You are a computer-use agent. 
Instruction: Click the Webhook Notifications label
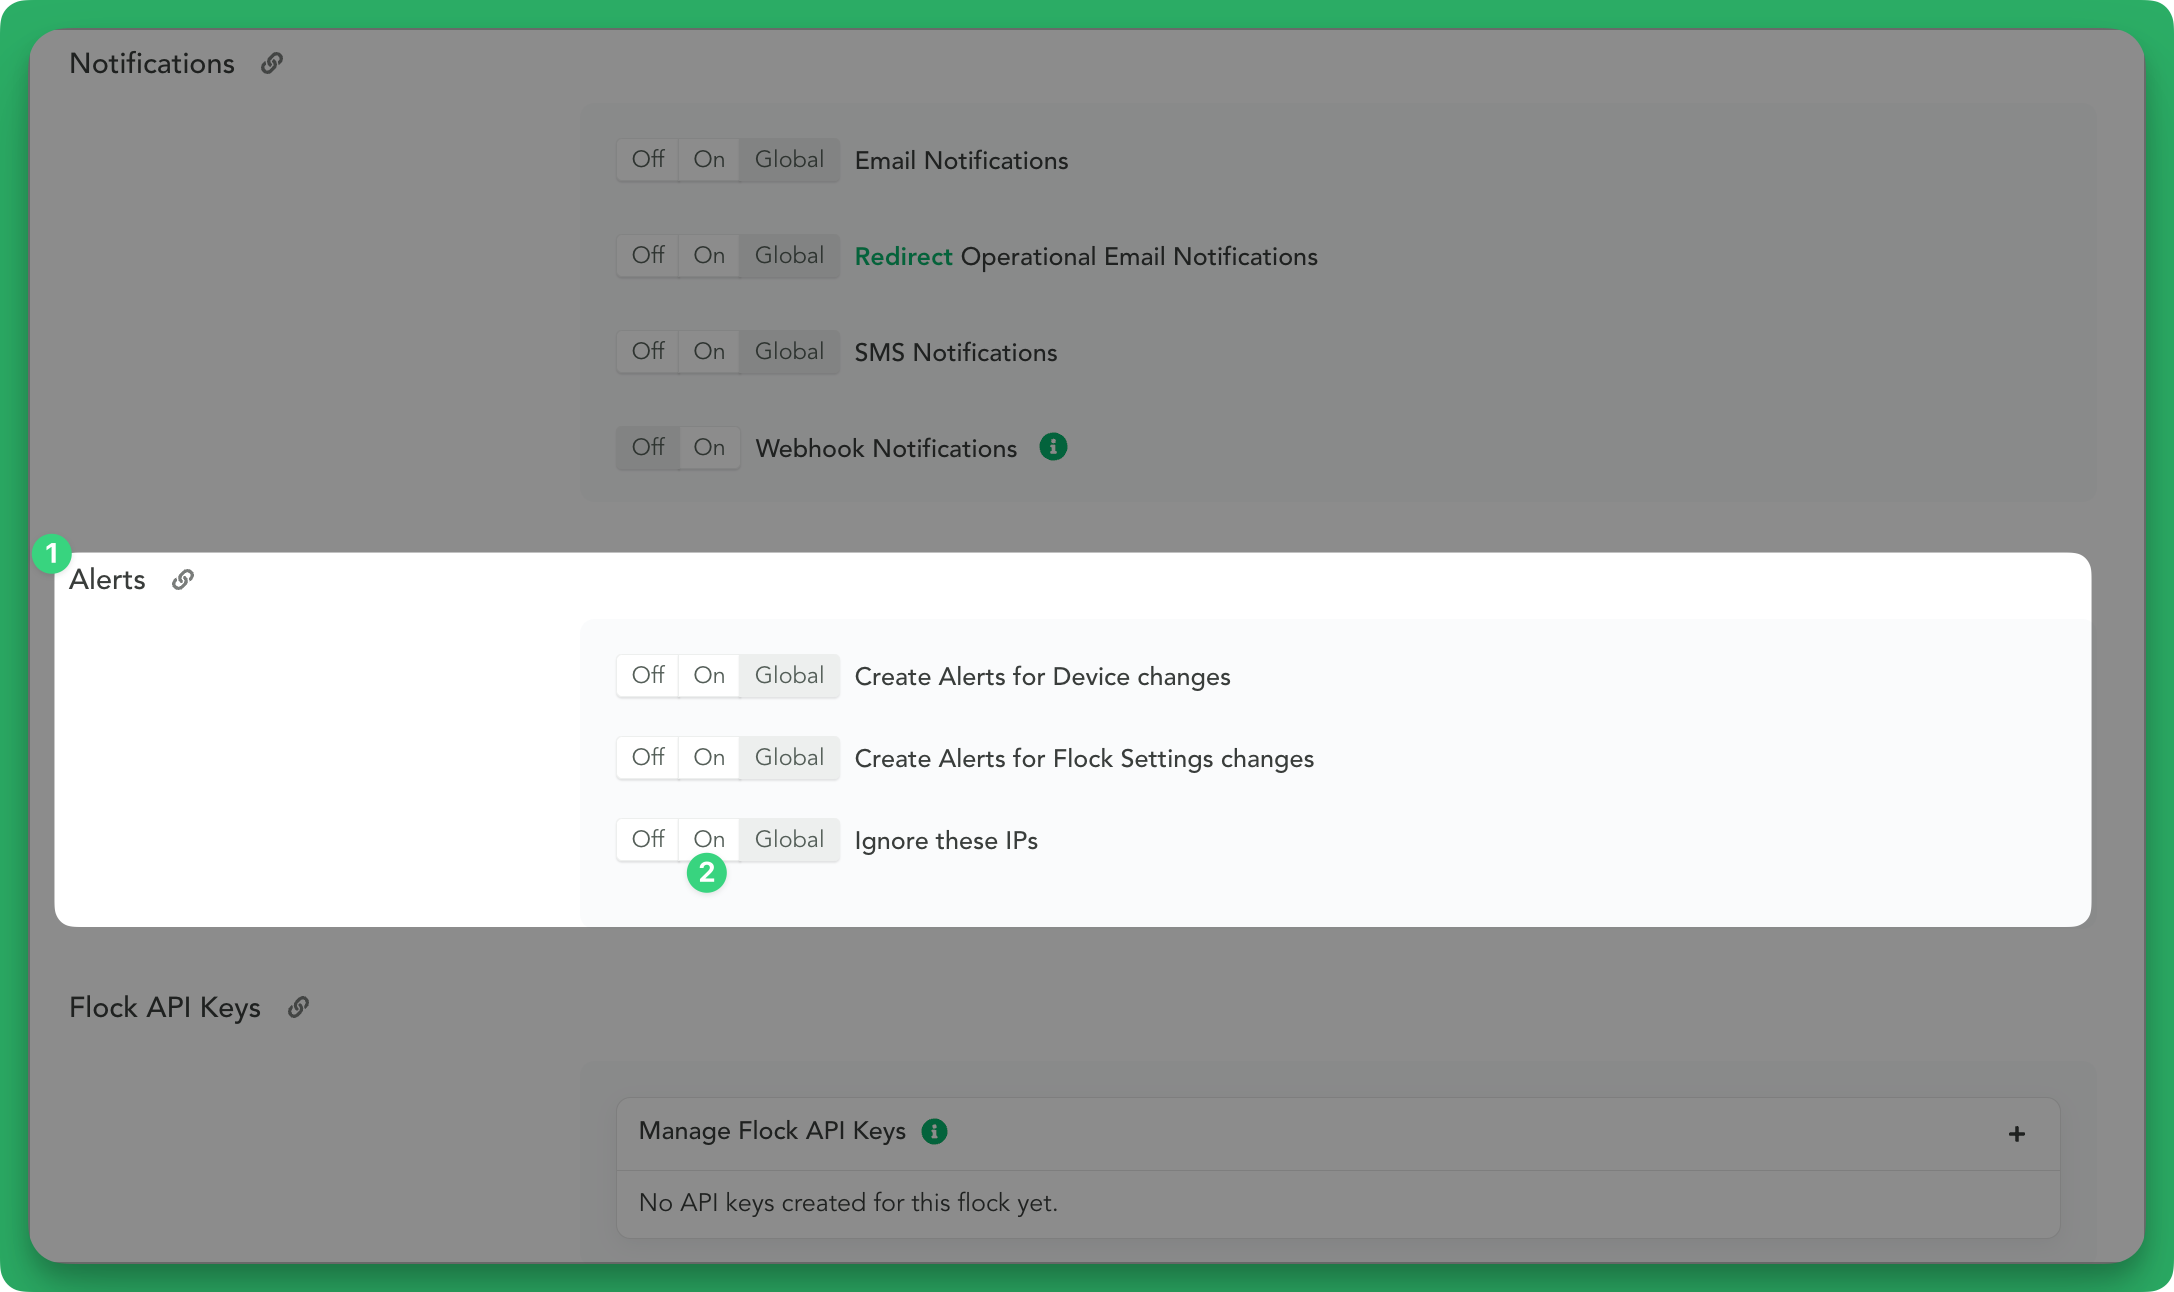(886, 449)
